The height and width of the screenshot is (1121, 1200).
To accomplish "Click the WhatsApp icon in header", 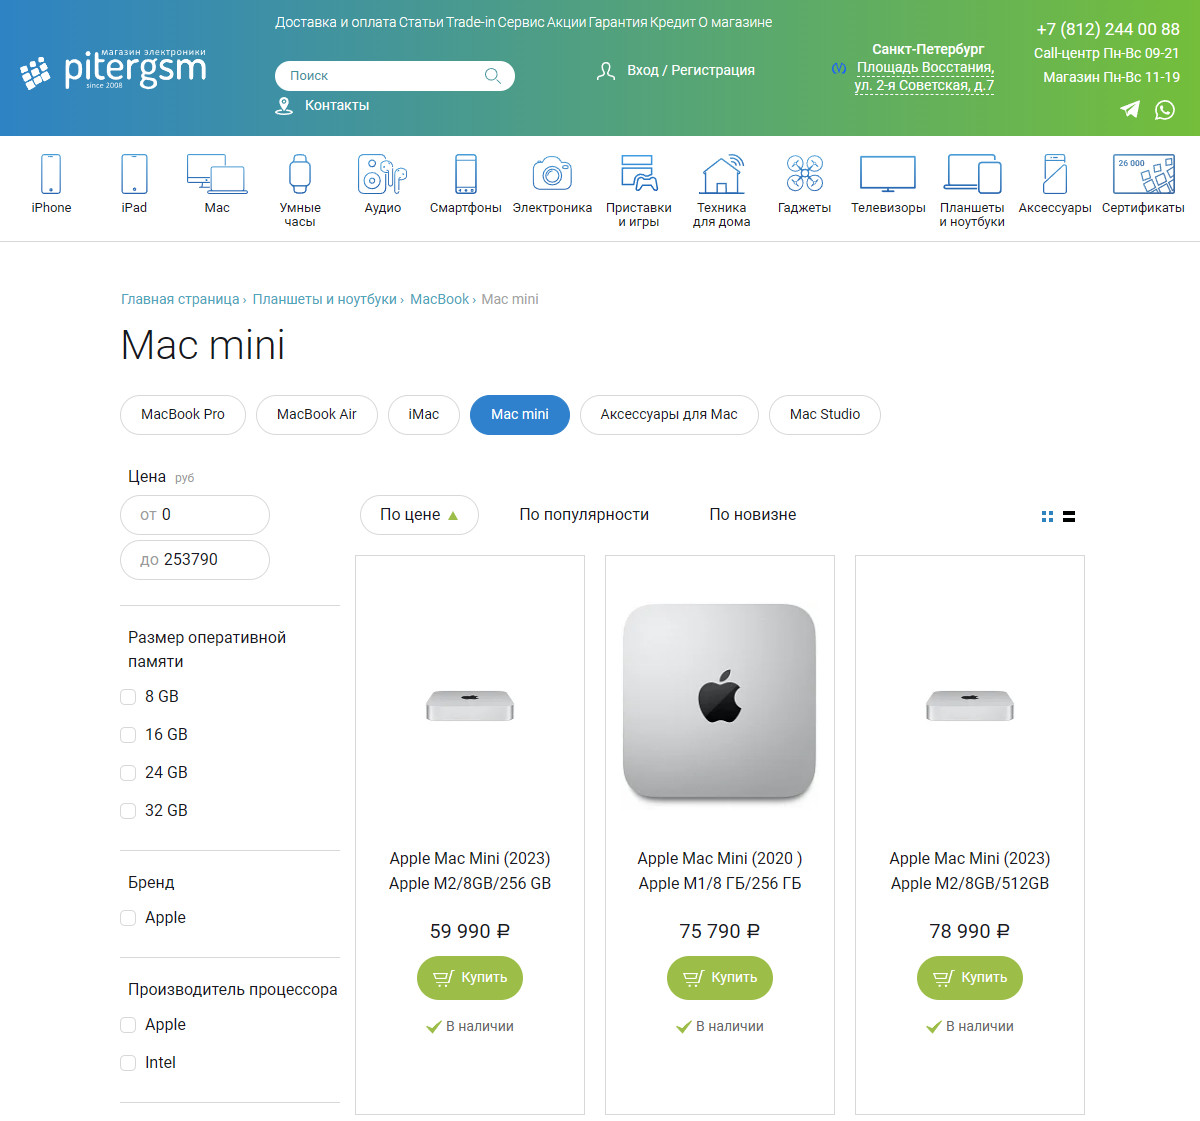I will [1165, 109].
